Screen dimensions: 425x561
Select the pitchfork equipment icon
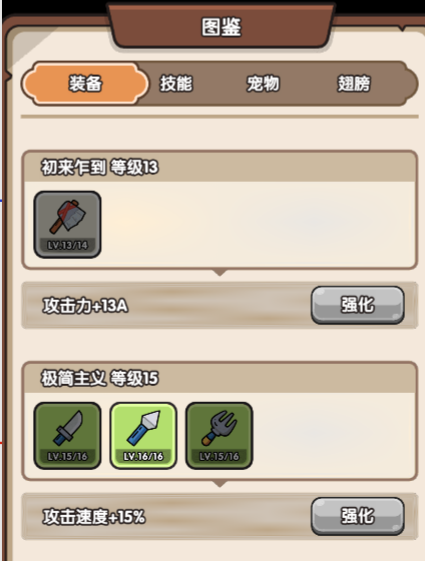point(219,435)
